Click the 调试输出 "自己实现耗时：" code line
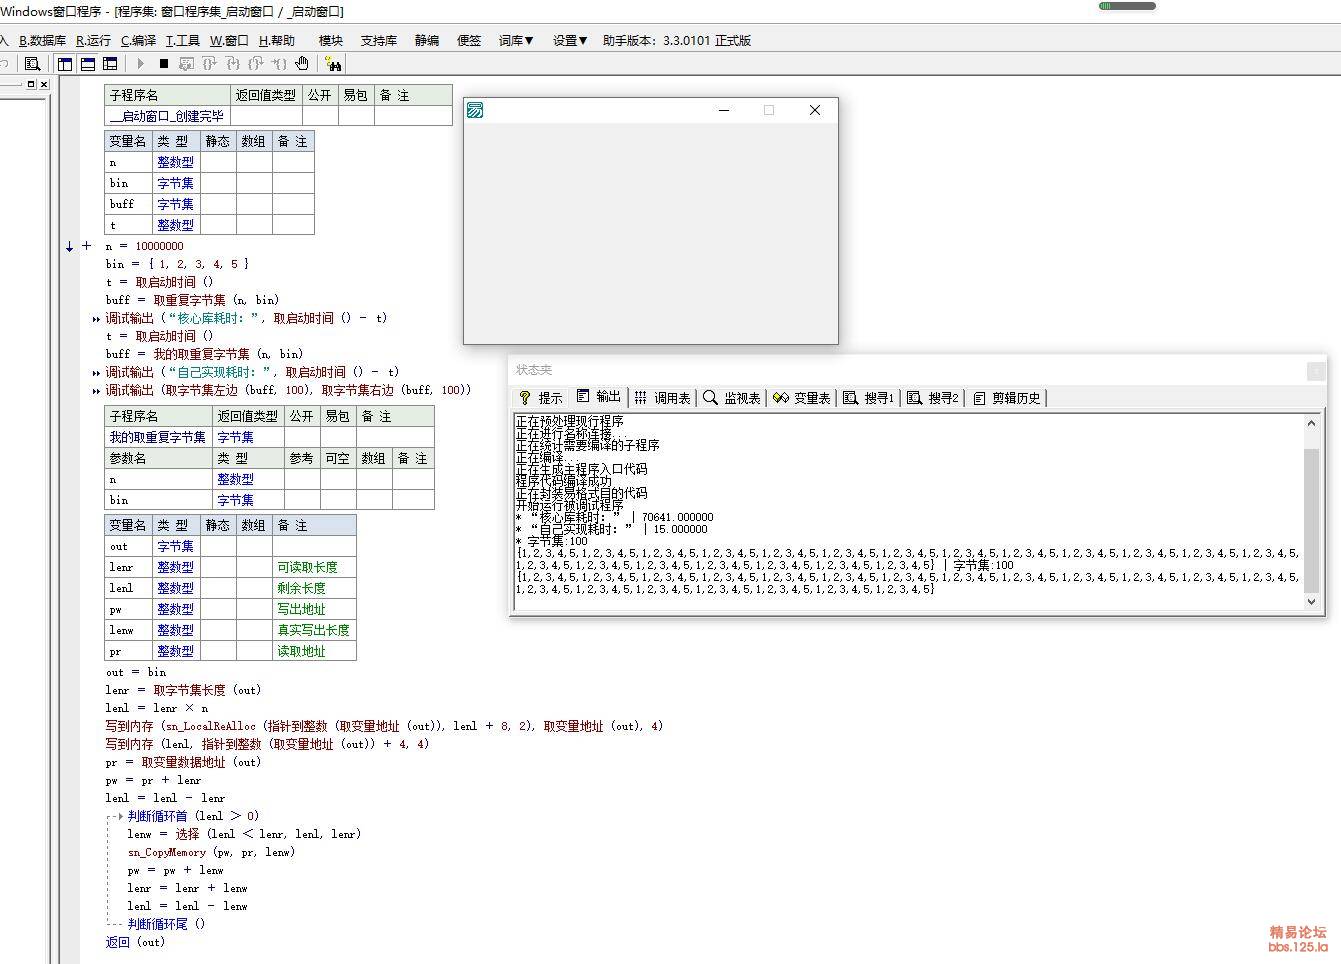This screenshot has height=964, width=1341. 252,372
